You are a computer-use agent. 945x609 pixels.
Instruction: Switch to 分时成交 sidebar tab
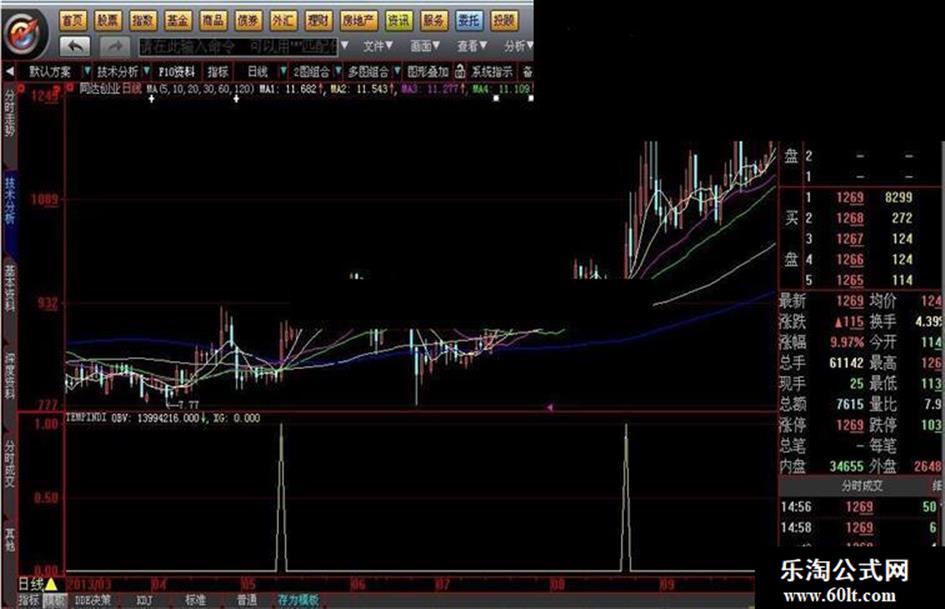coord(10,464)
